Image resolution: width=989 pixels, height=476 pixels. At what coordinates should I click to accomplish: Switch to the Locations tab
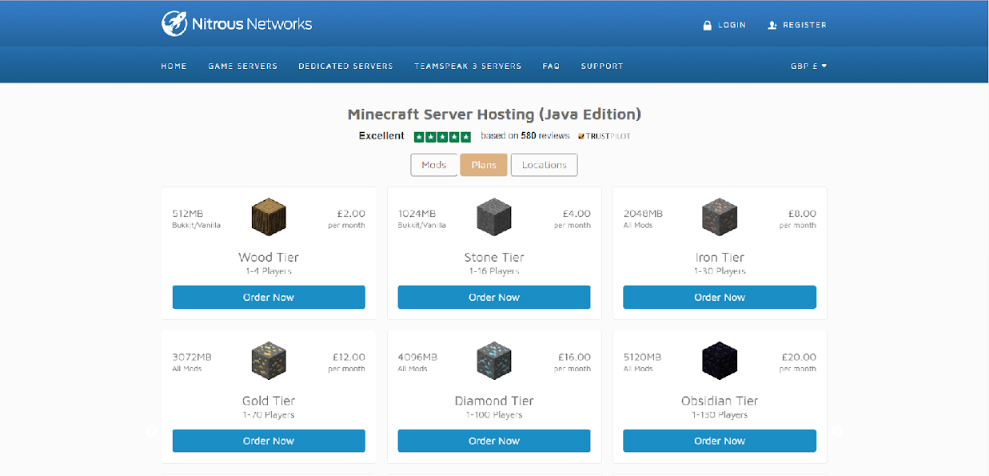coord(544,165)
